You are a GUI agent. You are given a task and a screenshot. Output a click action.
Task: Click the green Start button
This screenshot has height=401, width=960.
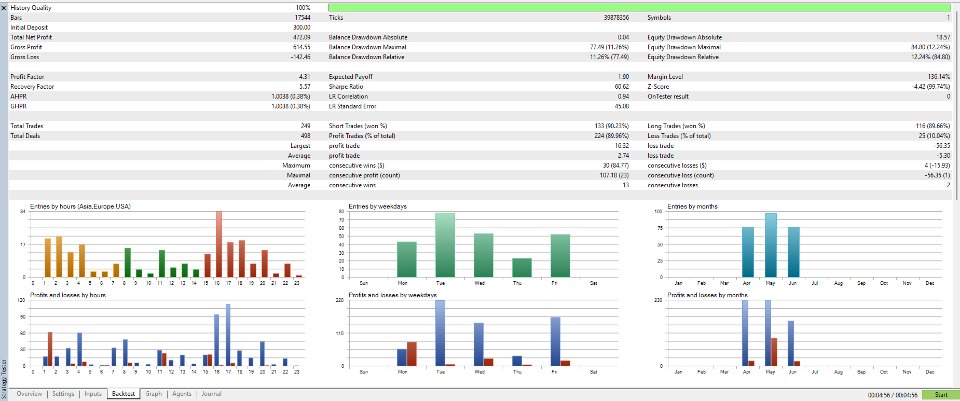click(940, 395)
